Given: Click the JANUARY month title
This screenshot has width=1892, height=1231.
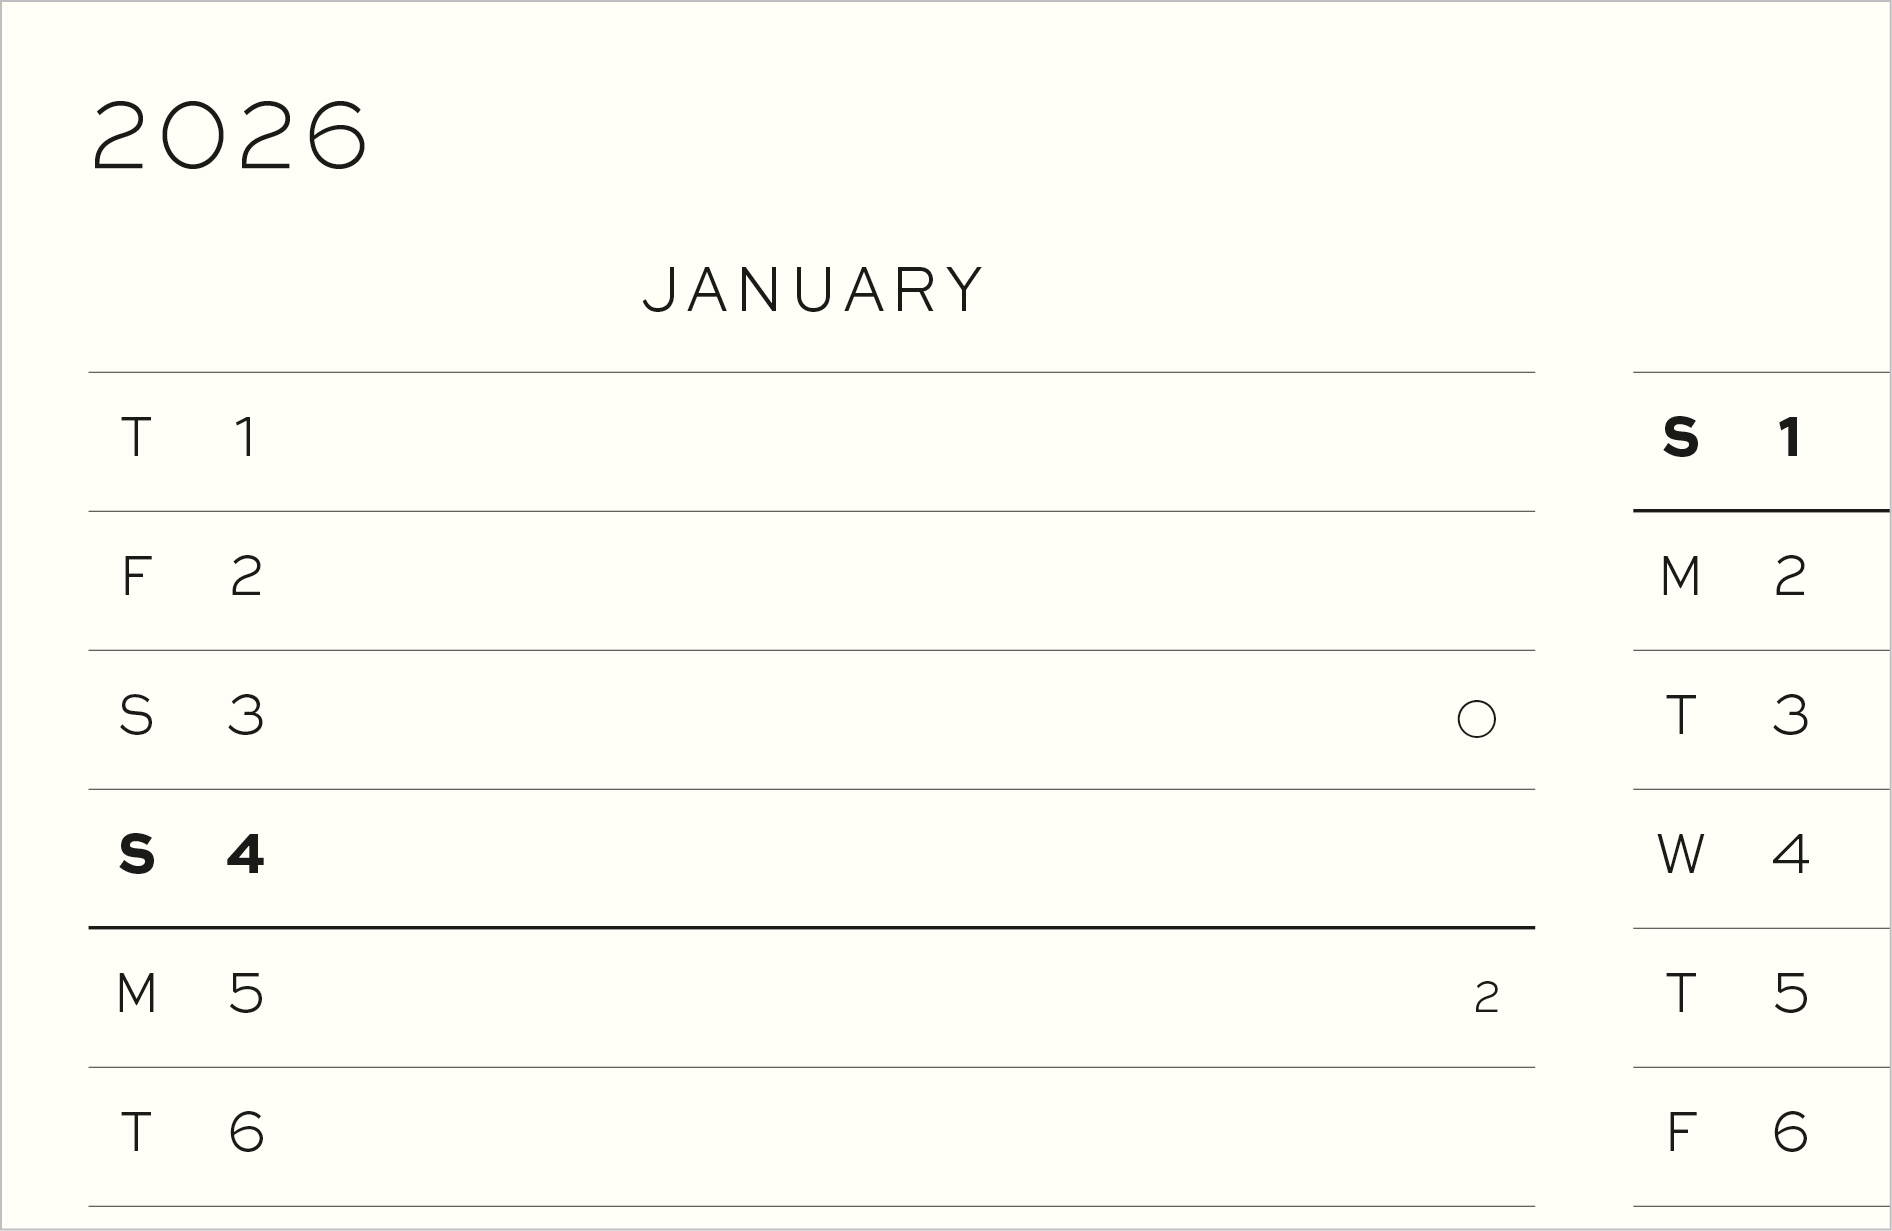Looking at the screenshot, I should coord(813,290).
